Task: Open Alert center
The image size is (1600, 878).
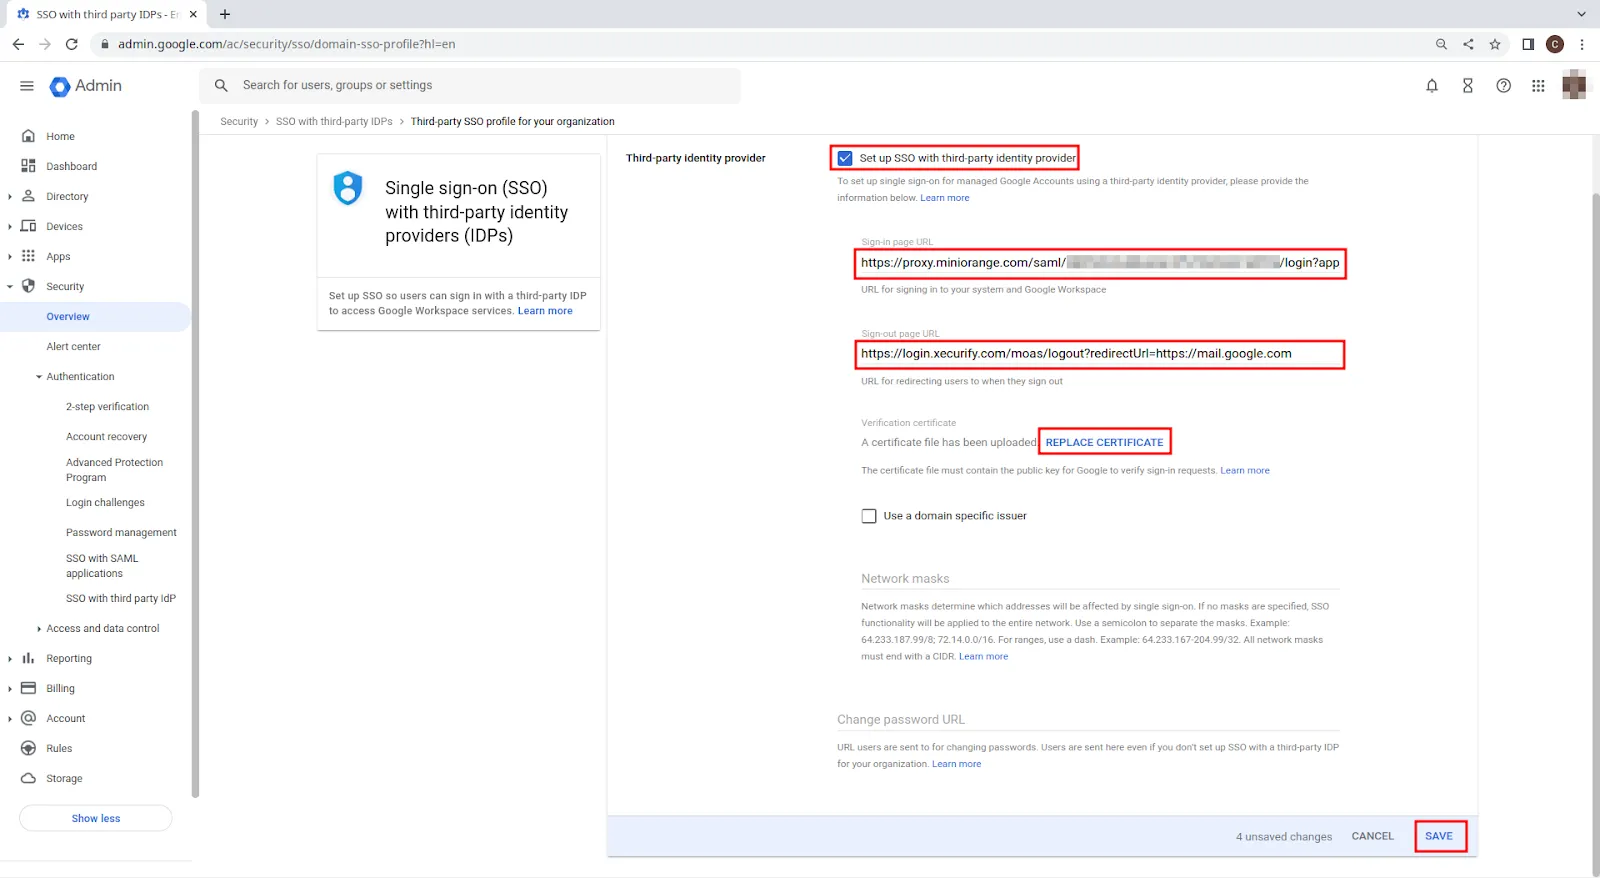Action: coord(73,347)
